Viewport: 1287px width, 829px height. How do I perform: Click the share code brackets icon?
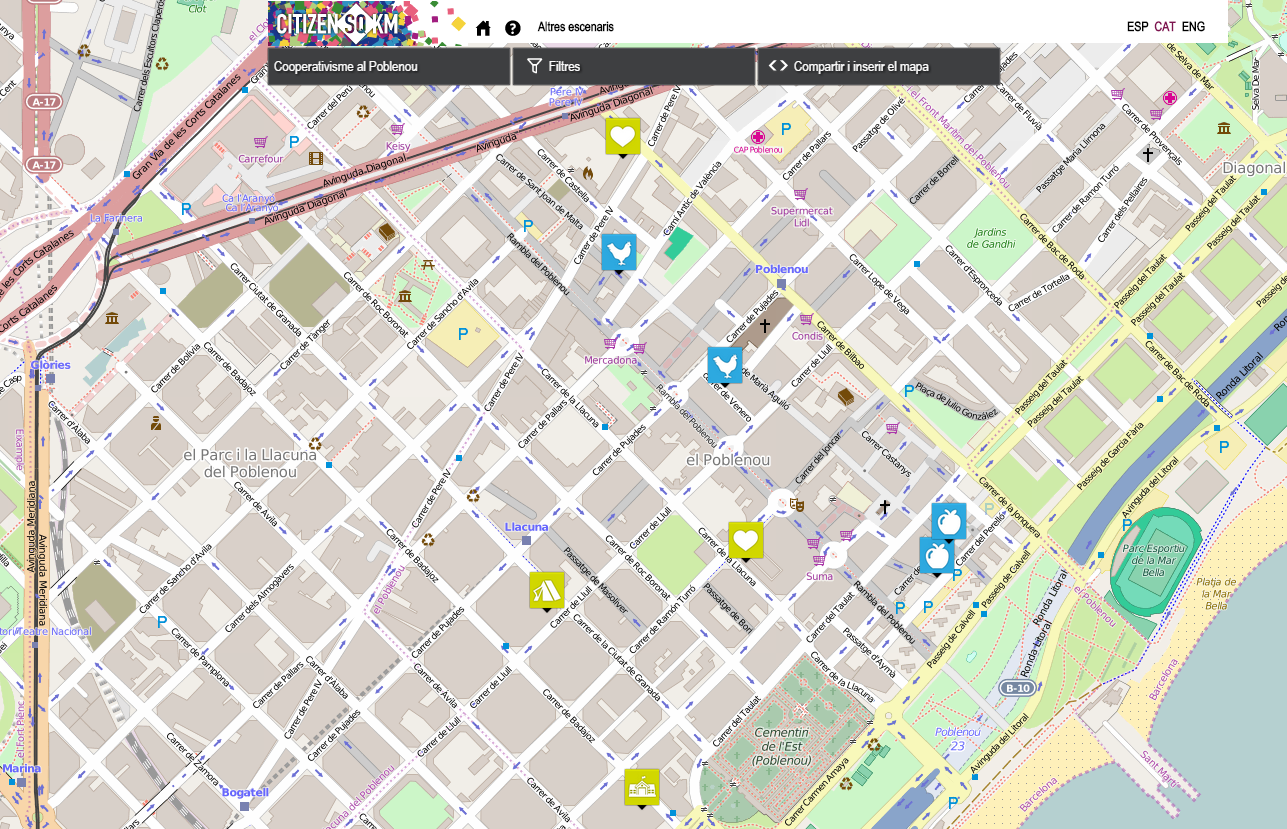click(778, 66)
